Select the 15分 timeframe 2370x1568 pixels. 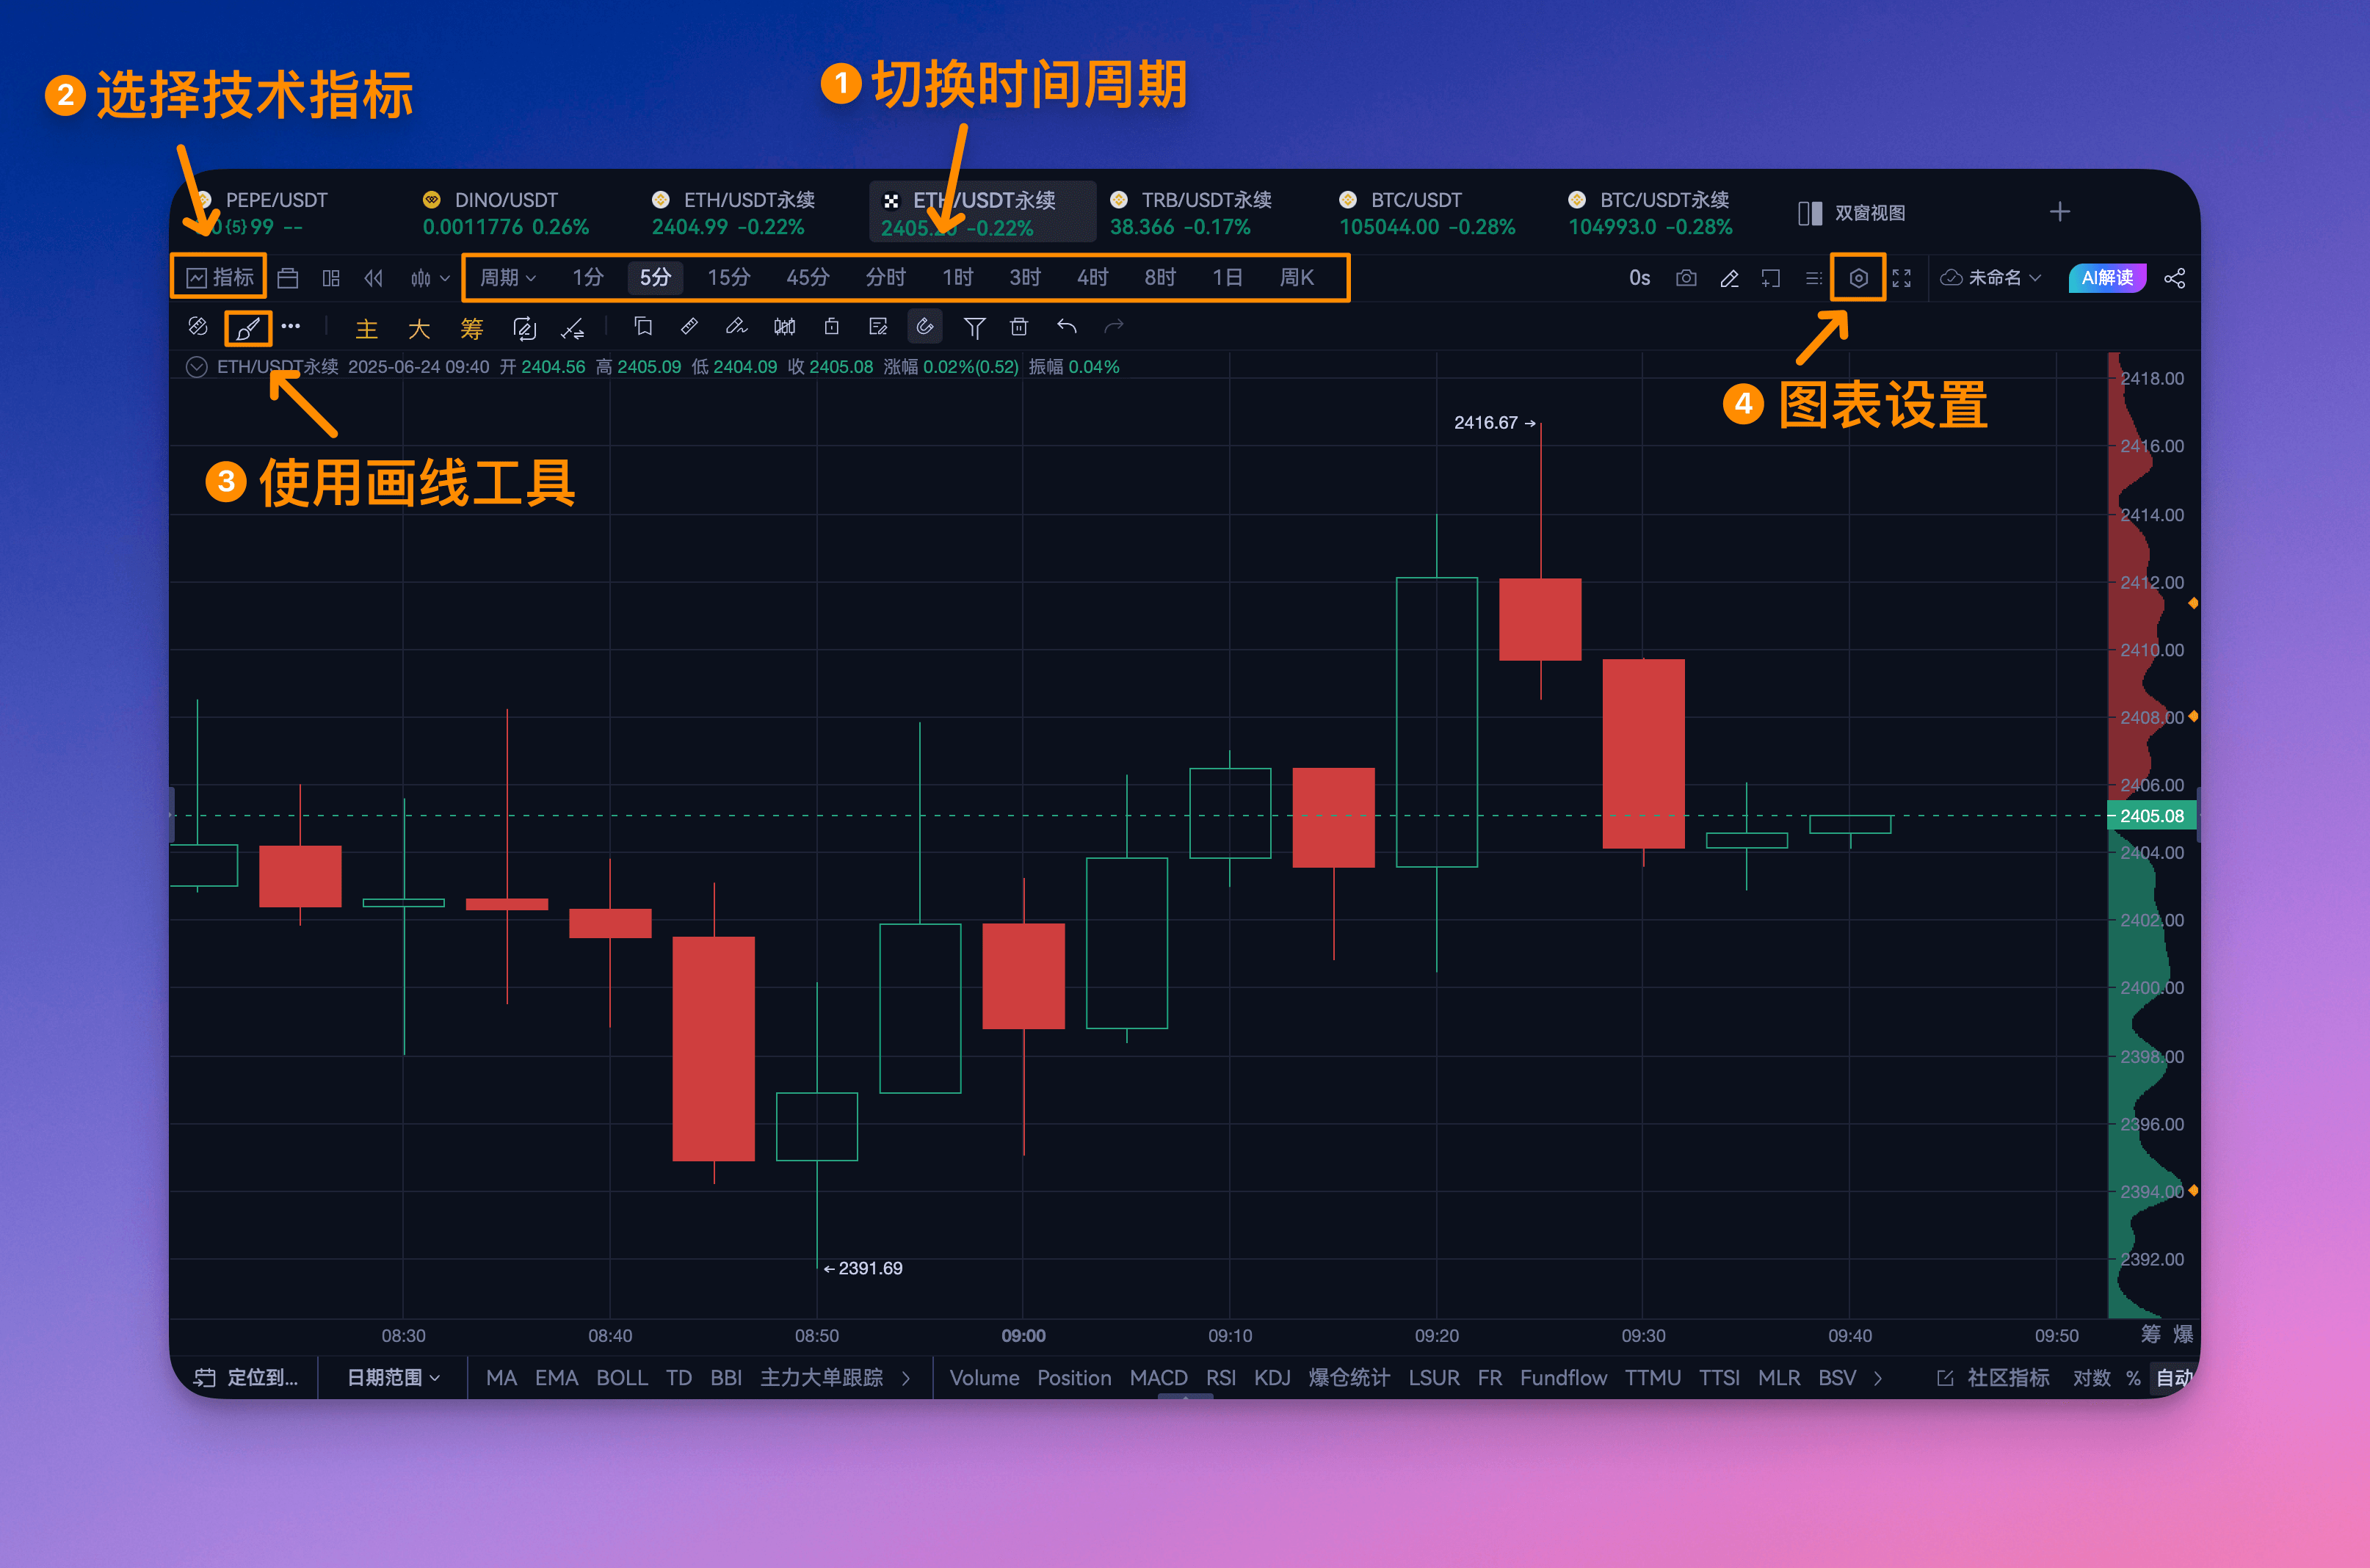(x=728, y=277)
